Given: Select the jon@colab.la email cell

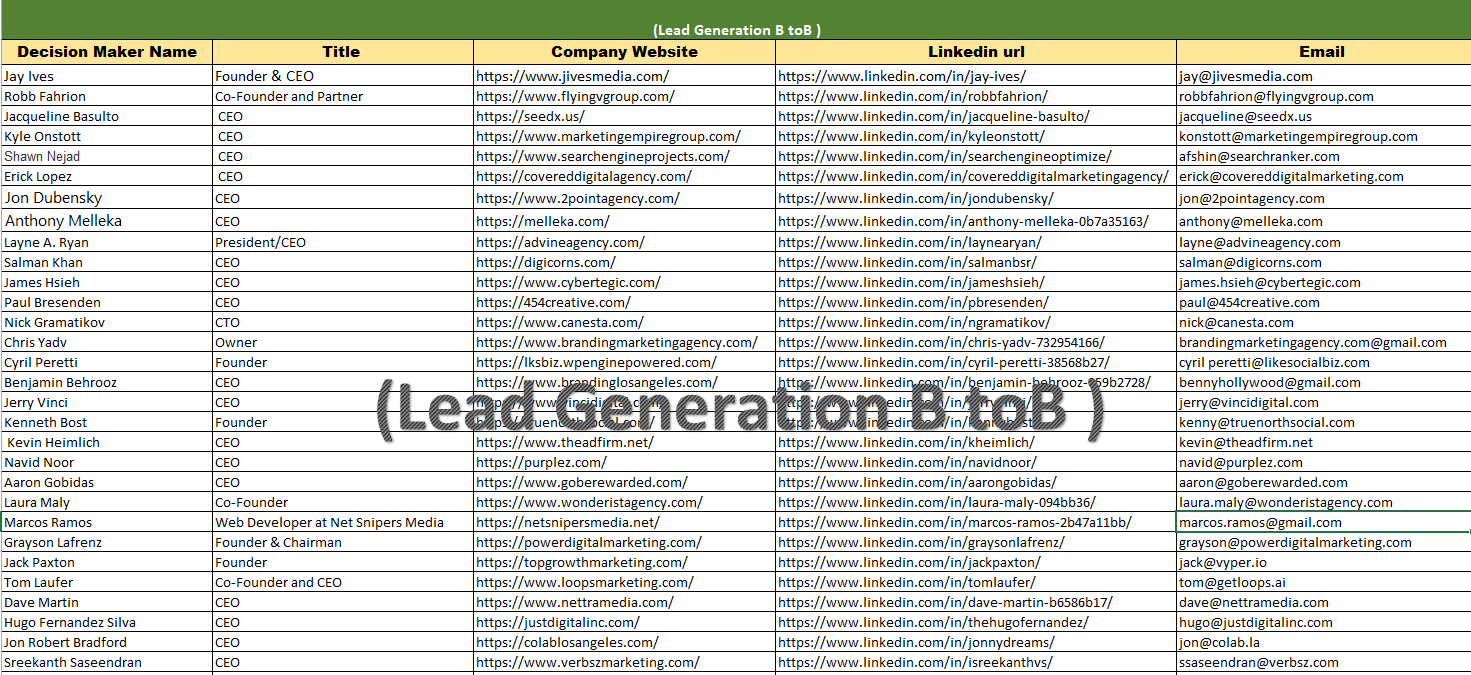Looking at the screenshot, I should (x=1323, y=642).
